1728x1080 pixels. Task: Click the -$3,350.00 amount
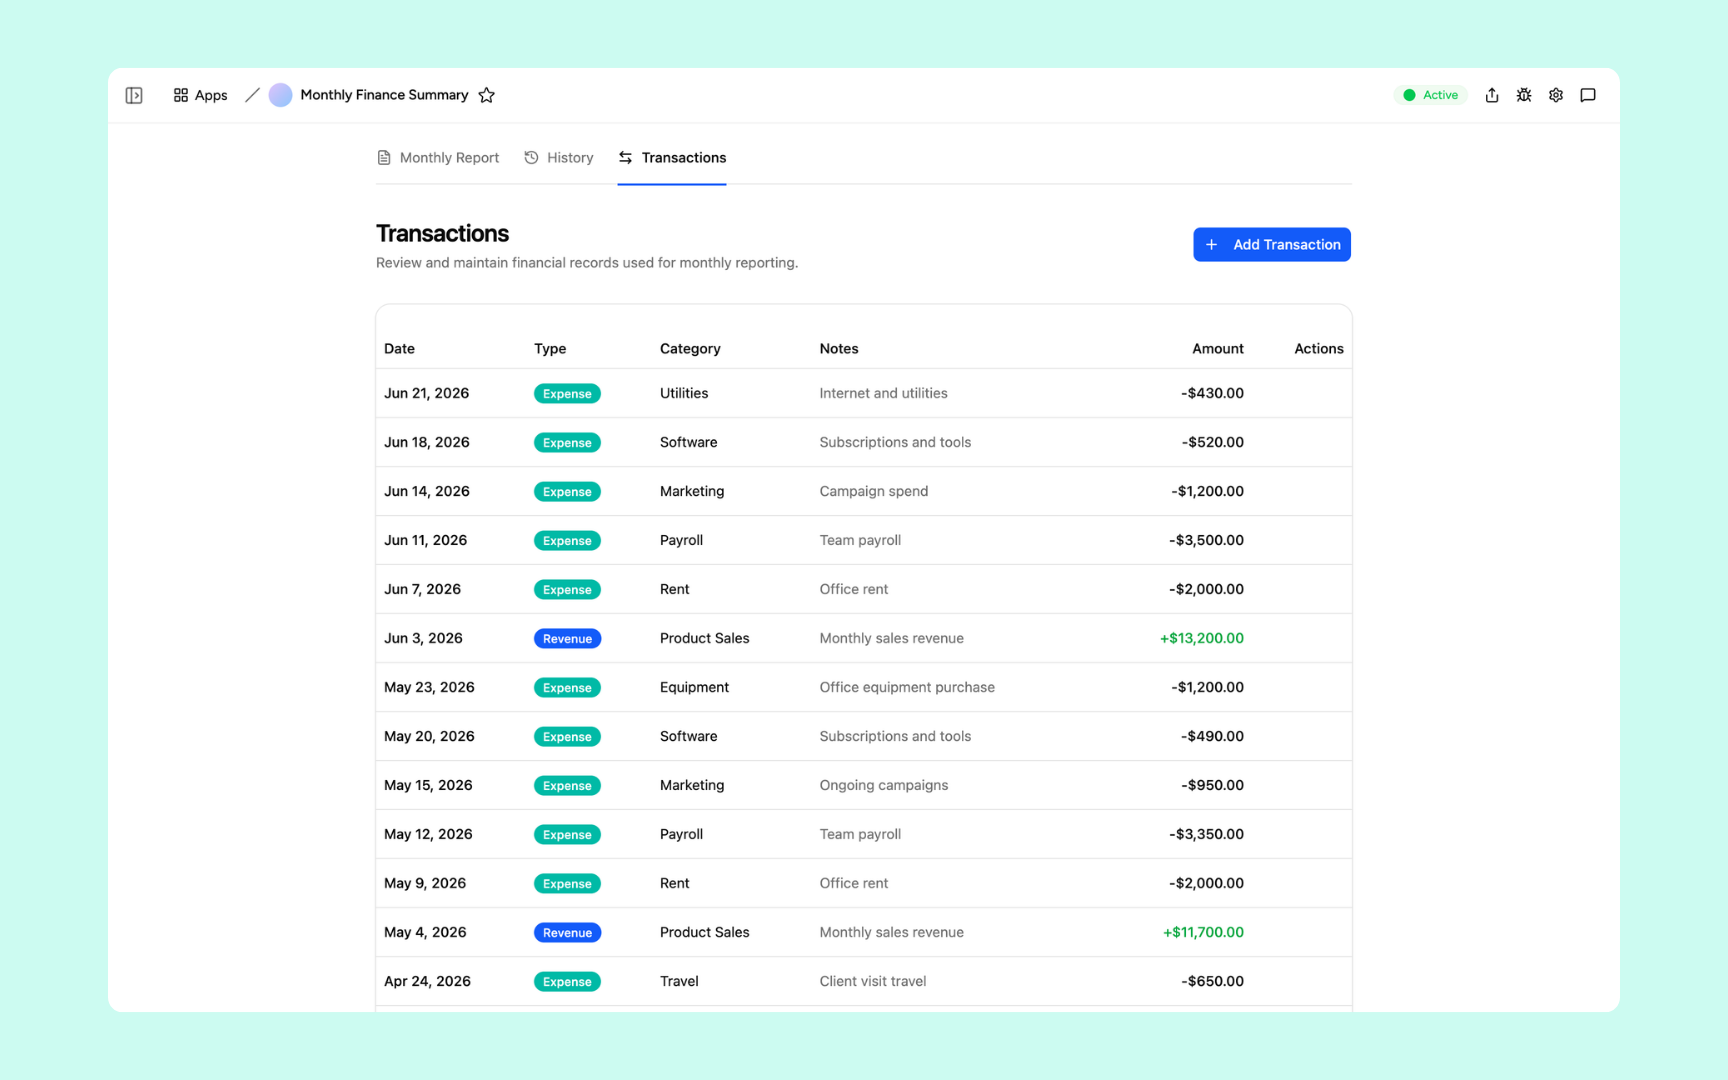click(x=1206, y=834)
